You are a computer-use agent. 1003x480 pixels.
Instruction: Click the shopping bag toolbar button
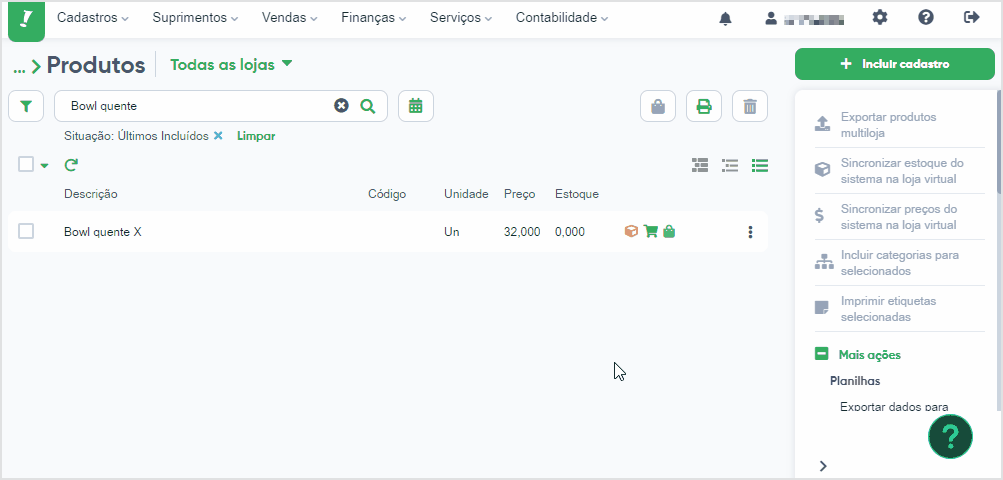(x=658, y=106)
